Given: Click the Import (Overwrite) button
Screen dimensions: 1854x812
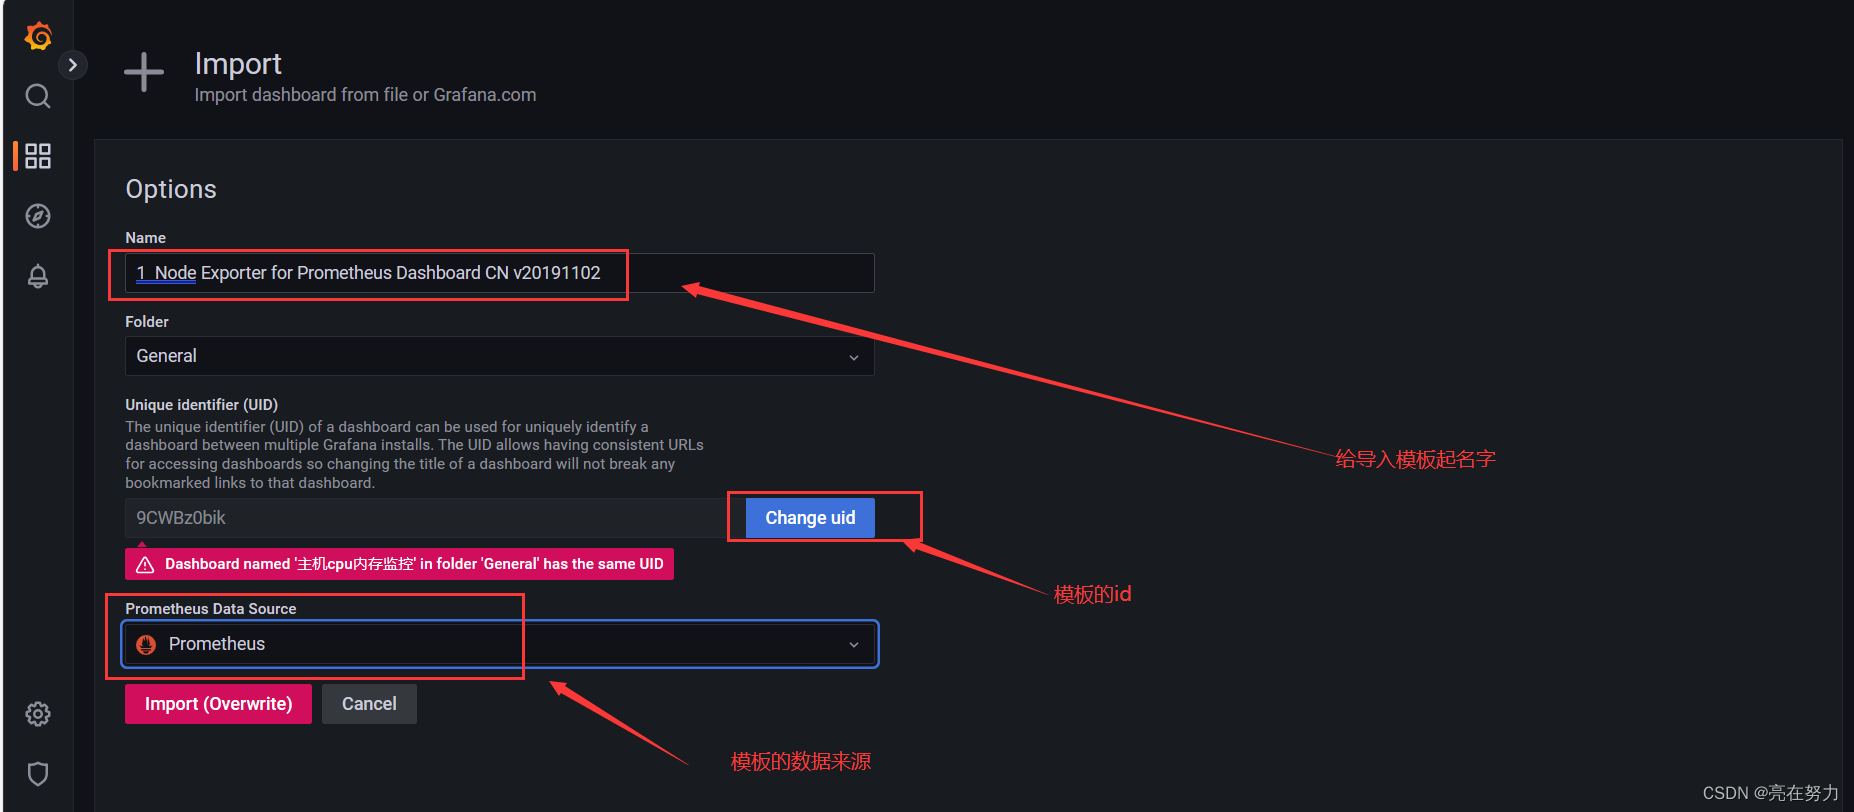Looking at the screenshot, I should [218, 704].
